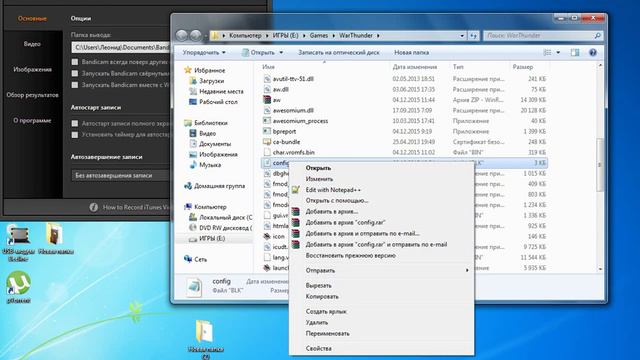Open Загрузки in the navigation pane

(211, 81)
